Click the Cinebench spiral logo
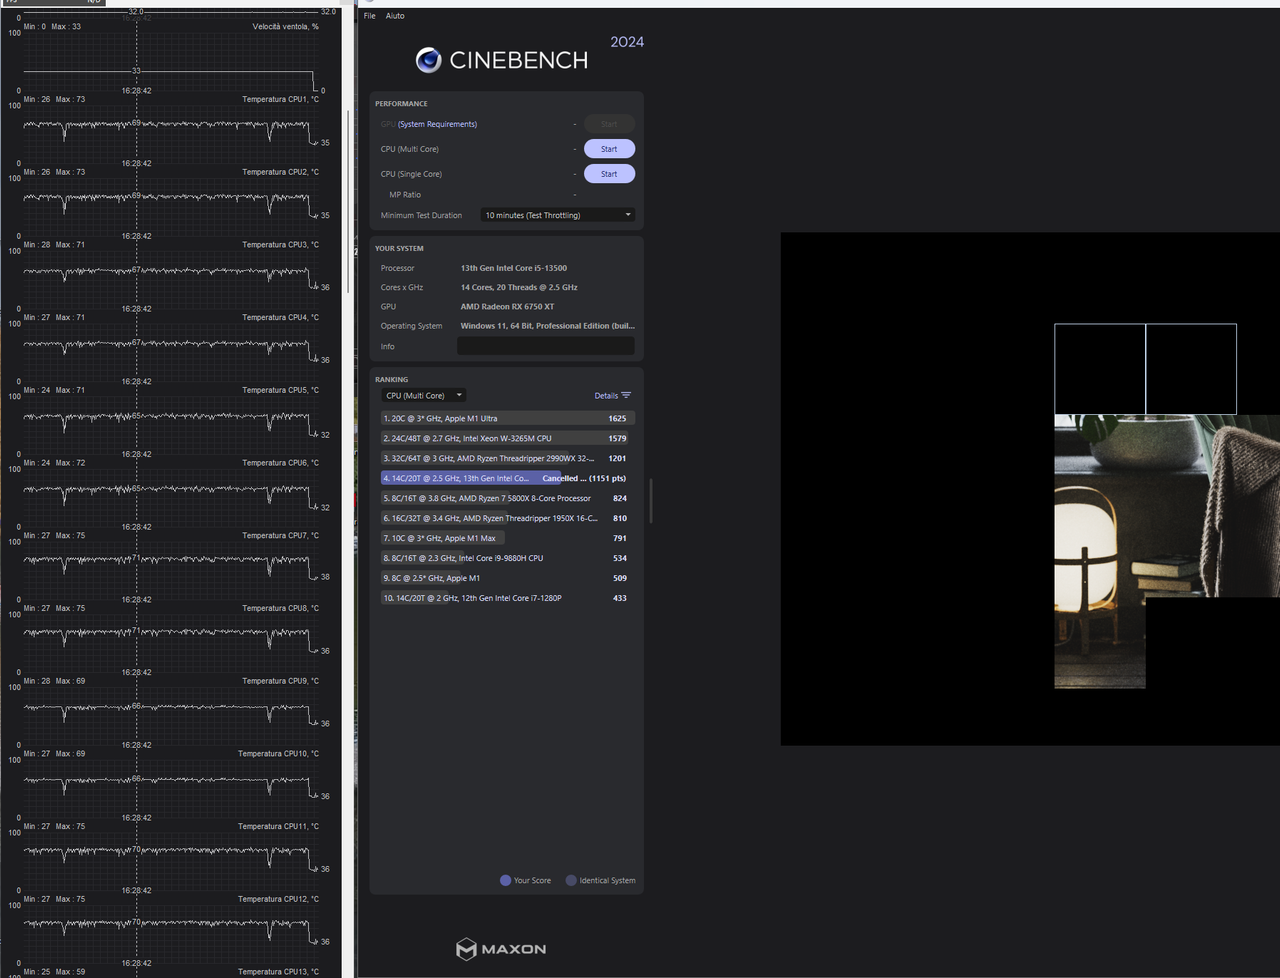 click(x=428, y=60)
